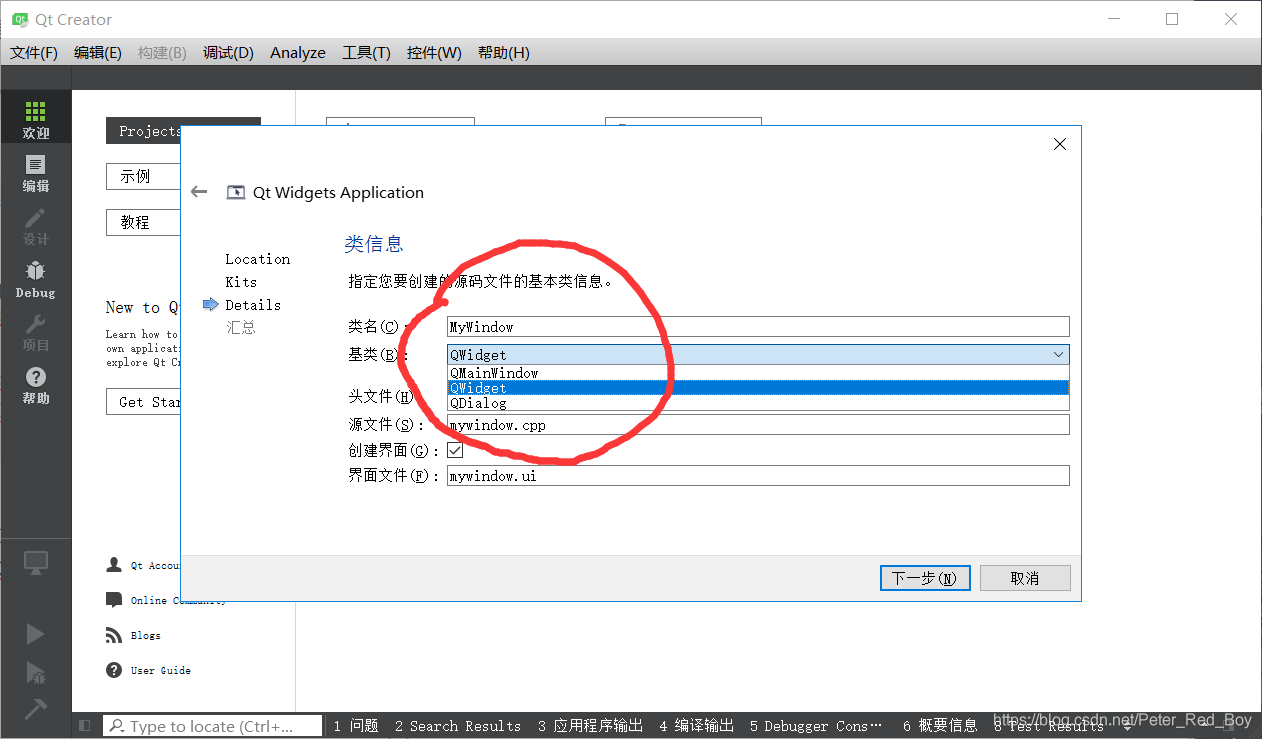Open the 2 Search Results pane
Screen dimensions: 1262x739
[x=457, y=726]
